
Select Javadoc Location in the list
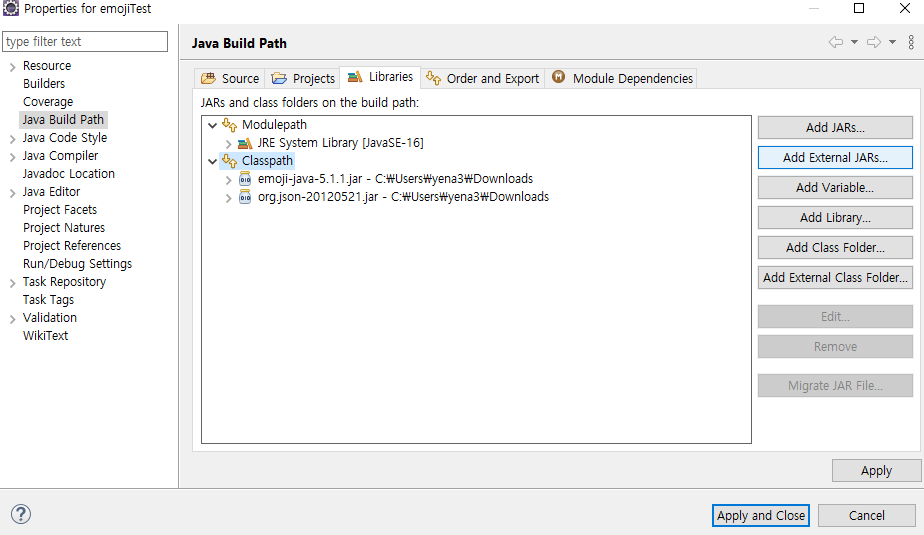[x=68, y=174]
